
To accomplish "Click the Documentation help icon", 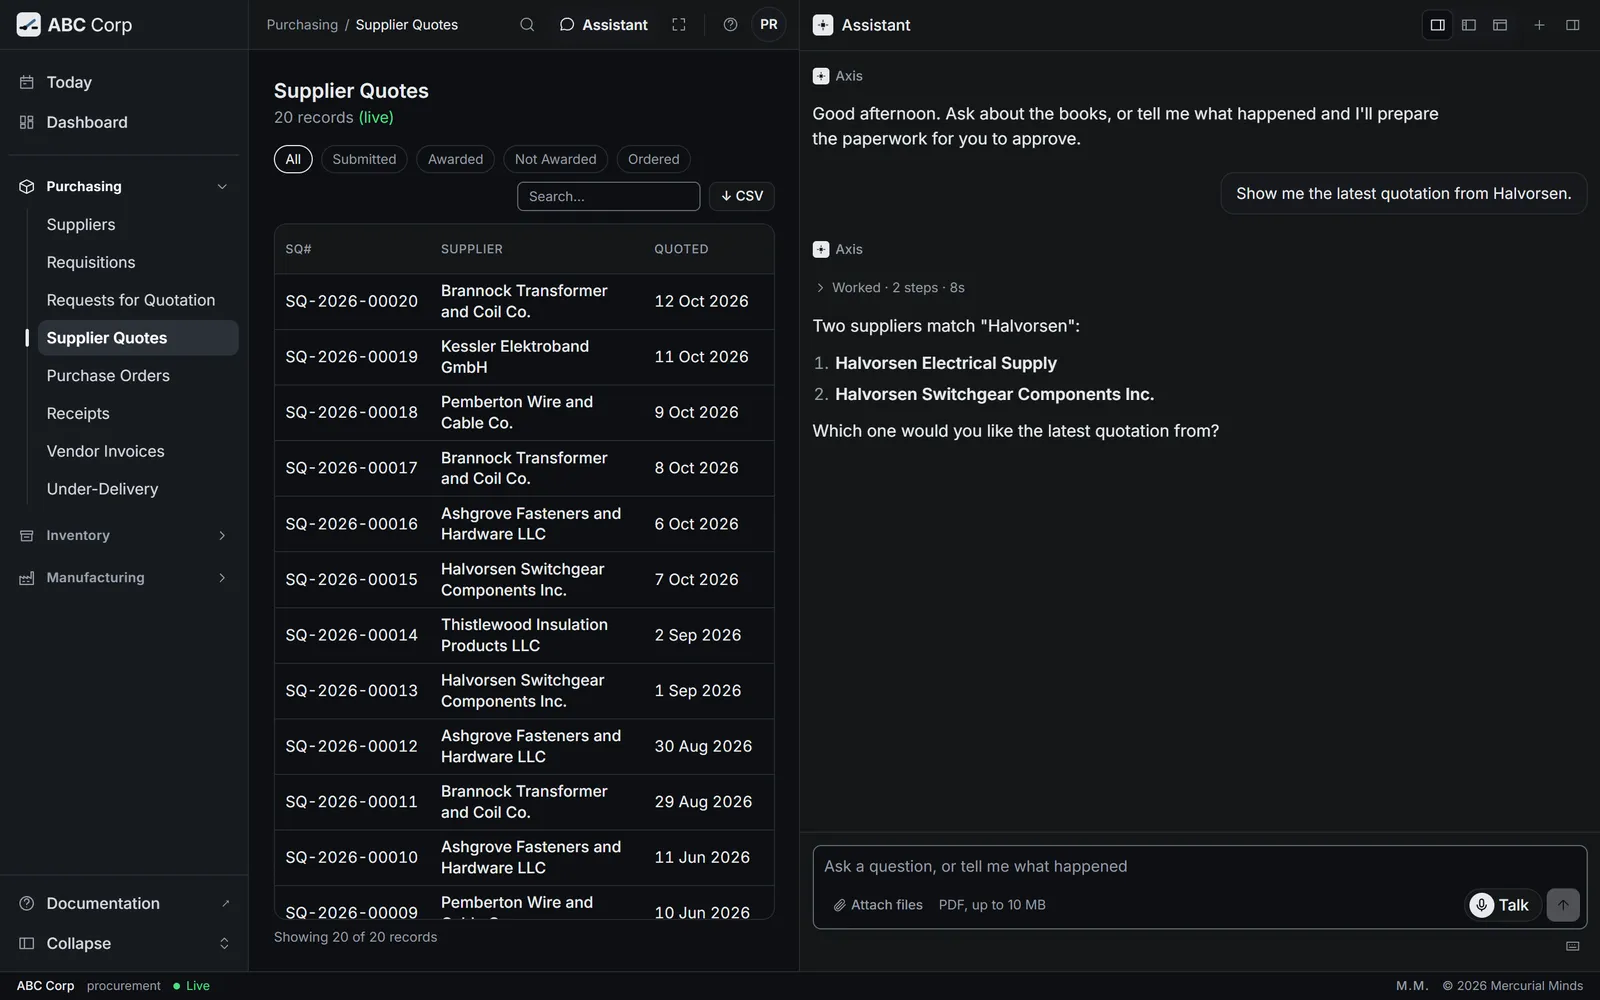I will pyautogui.click(x=27, y=903).
